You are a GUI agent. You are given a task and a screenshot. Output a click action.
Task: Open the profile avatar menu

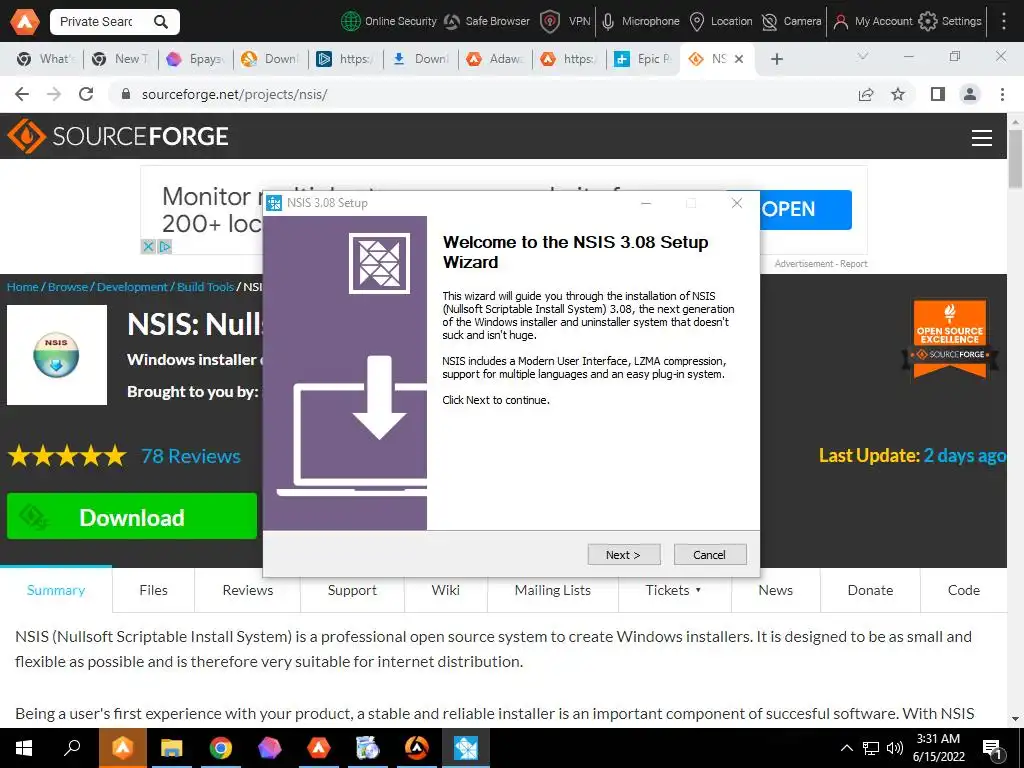coord(970,94)
